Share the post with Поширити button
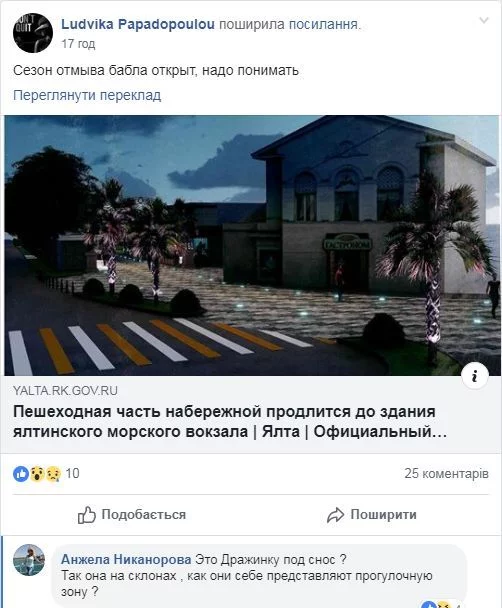 click(x=372, y=515)
